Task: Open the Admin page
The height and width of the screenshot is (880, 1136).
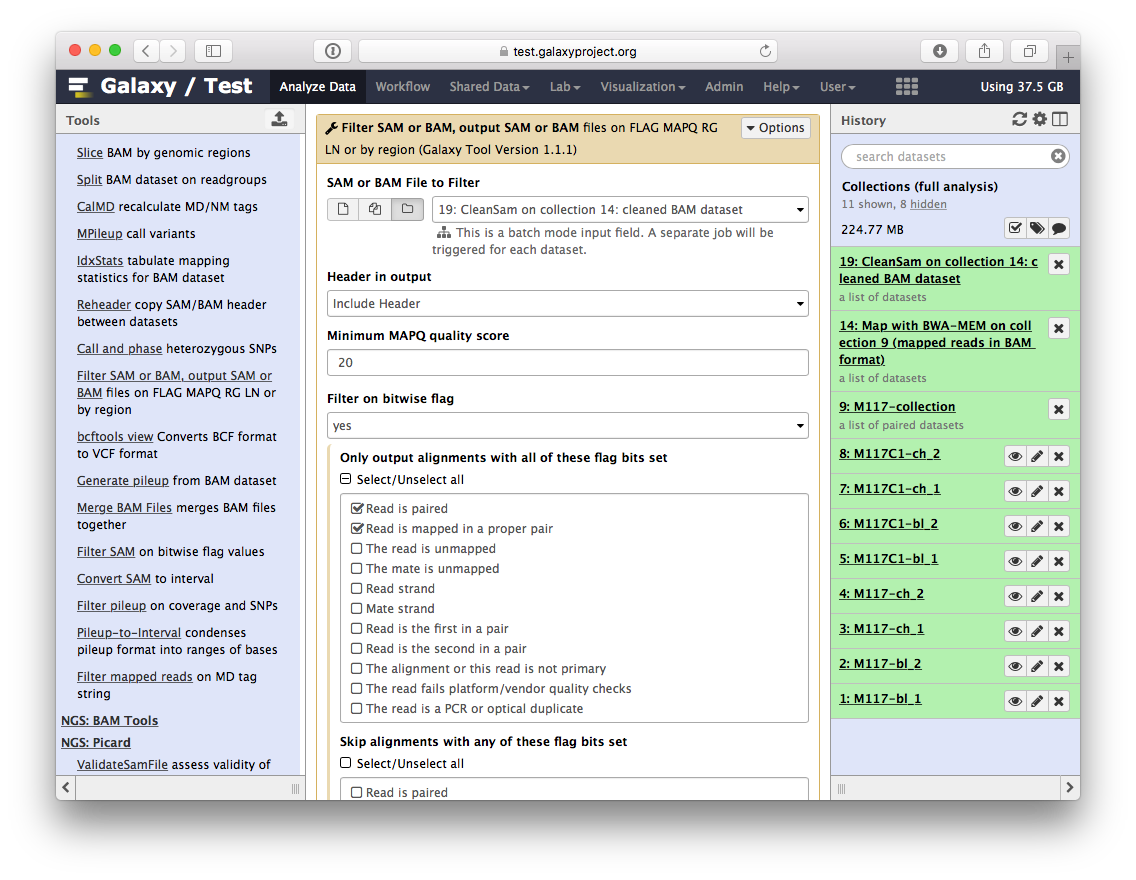Action: pyautogui.click(x=724, y=86)
